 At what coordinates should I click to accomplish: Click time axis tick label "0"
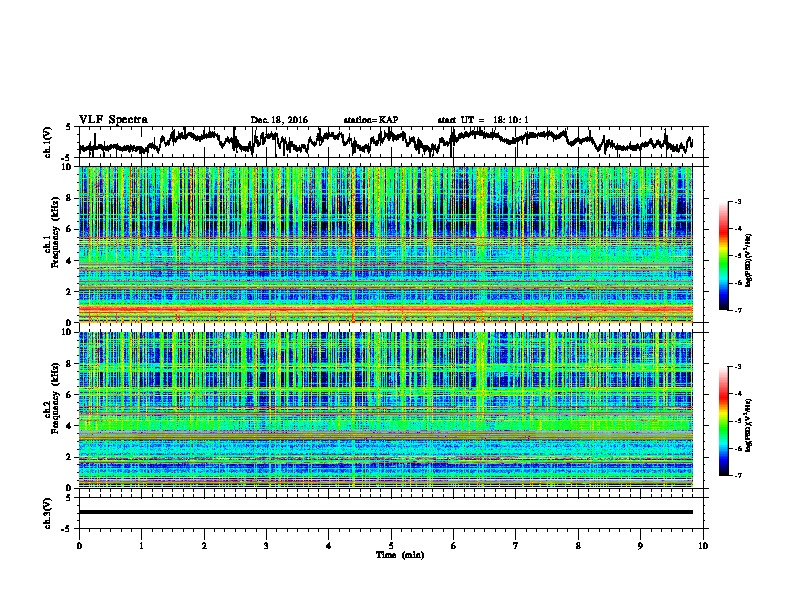pyautogui.click(x=79, y=546)
